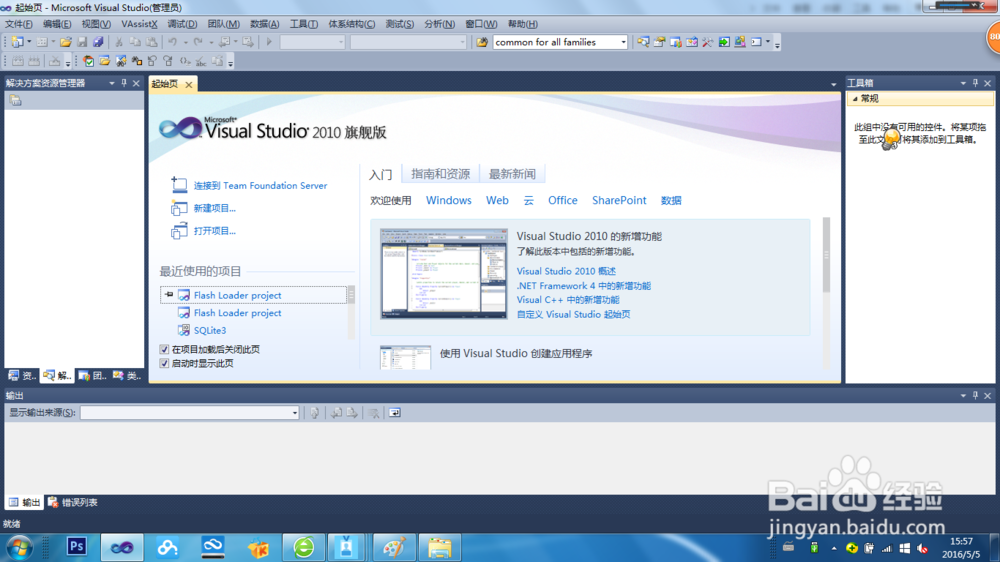Click the '.NET Framework 4' new features link
This screenshot has height=562, width=1000.
584,286
